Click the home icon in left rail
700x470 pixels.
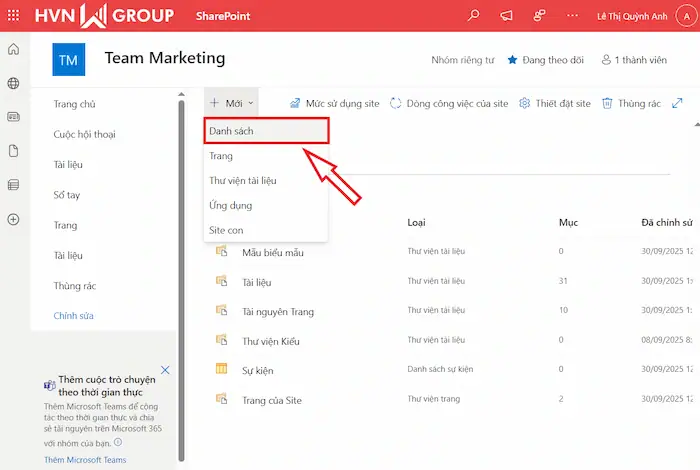[13, 50]
